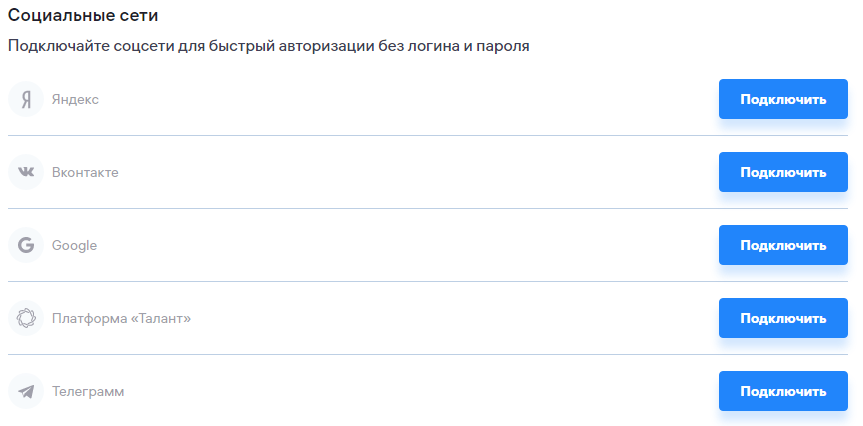Click the divider line below the Google row
Image resolution: width=863 pixels, height=426 pixels.
click(x=428, y=281)
